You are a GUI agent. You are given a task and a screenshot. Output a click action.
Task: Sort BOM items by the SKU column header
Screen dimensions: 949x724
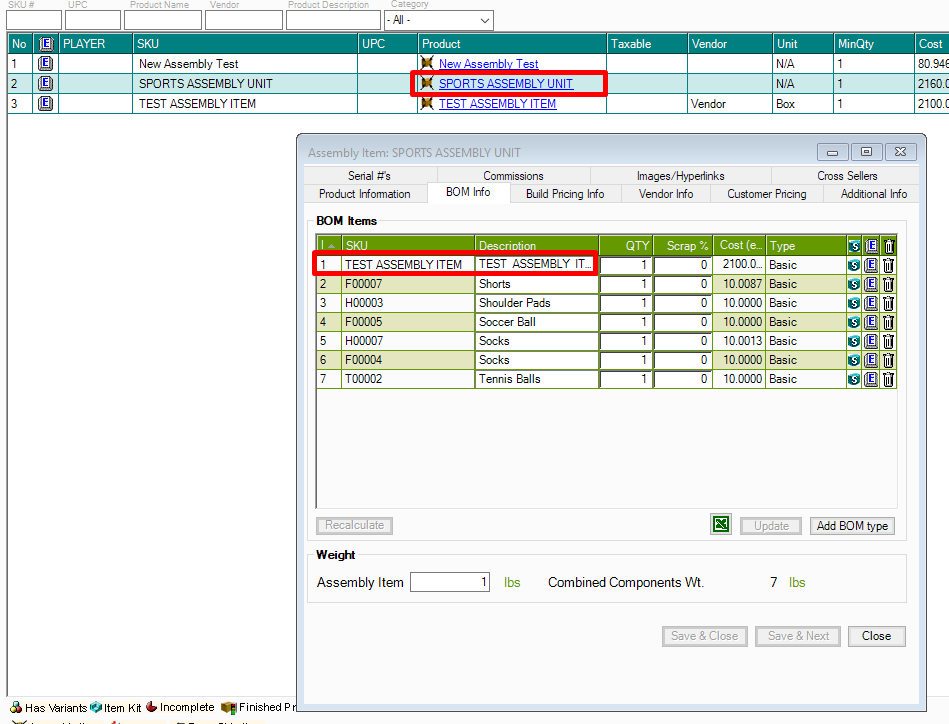408,245
